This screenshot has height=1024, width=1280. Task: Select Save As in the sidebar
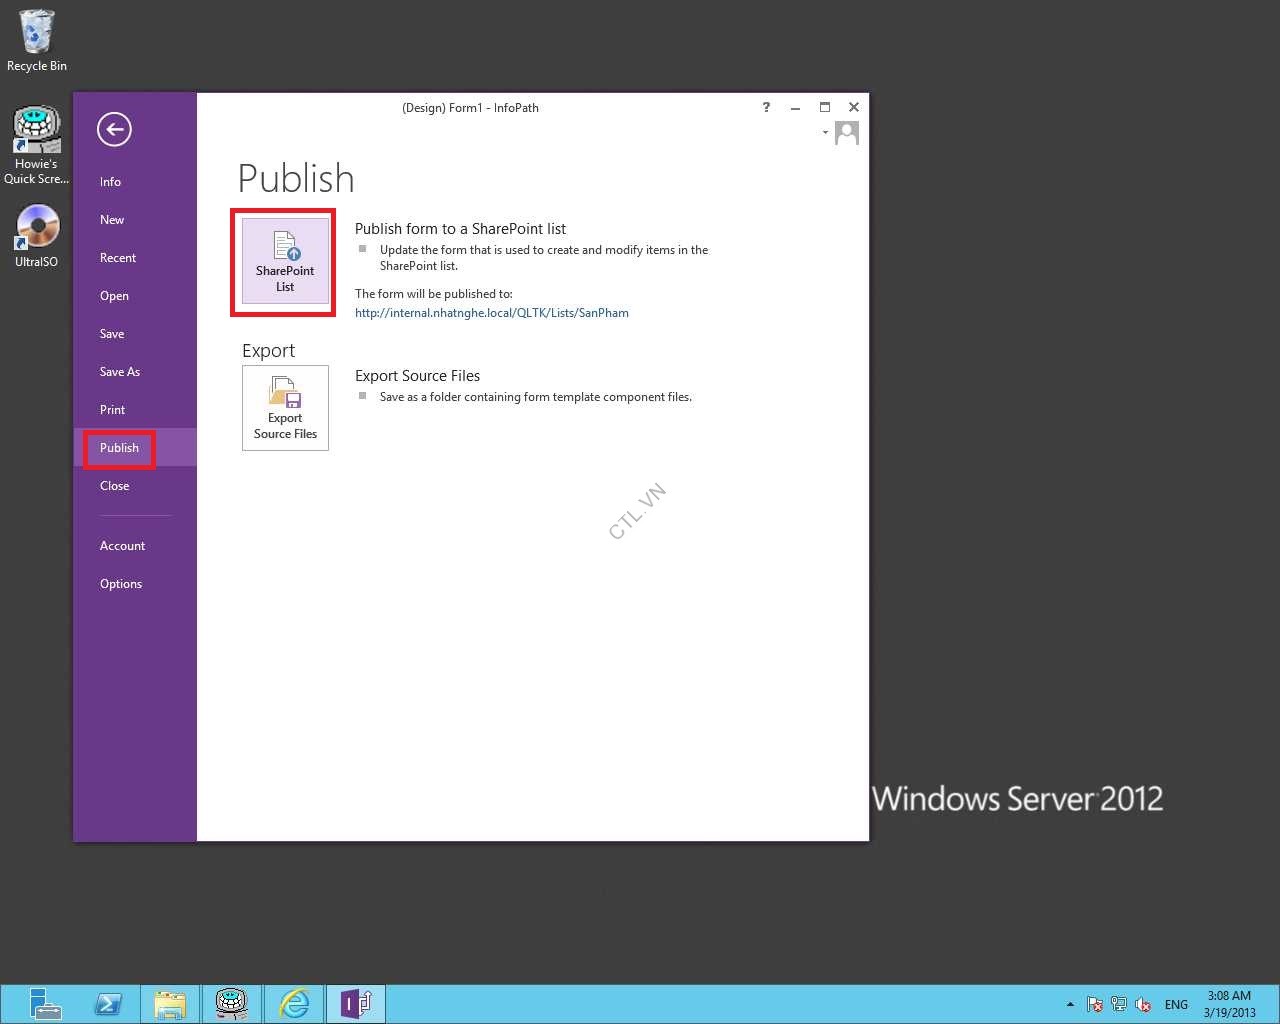(x=120, y=372)
